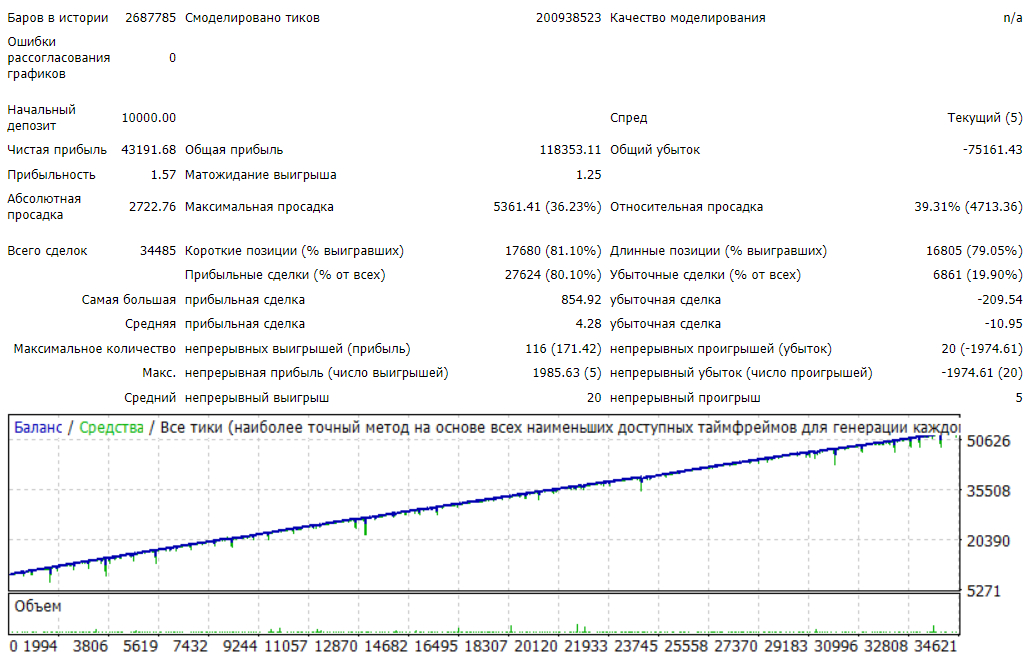Image resolution: width=1031 pixels, height=663 pixels.
Task: Select the label Общая прибыль
Action: (x=234, y=150)
